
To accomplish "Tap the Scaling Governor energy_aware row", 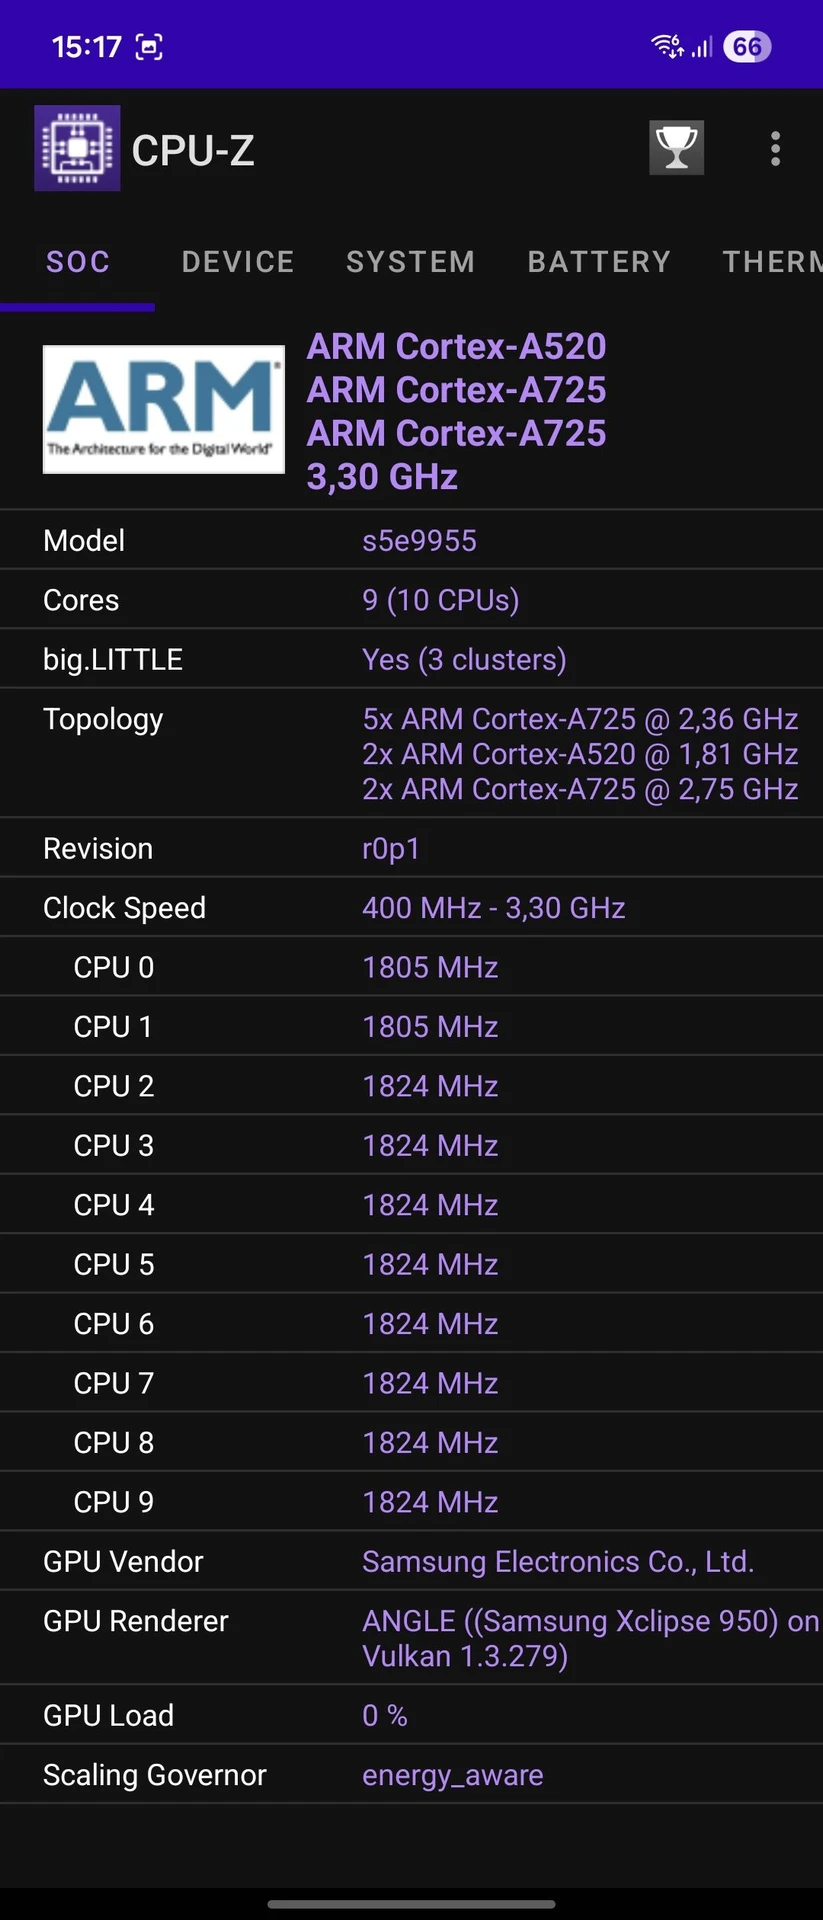I will [411, 1775].
